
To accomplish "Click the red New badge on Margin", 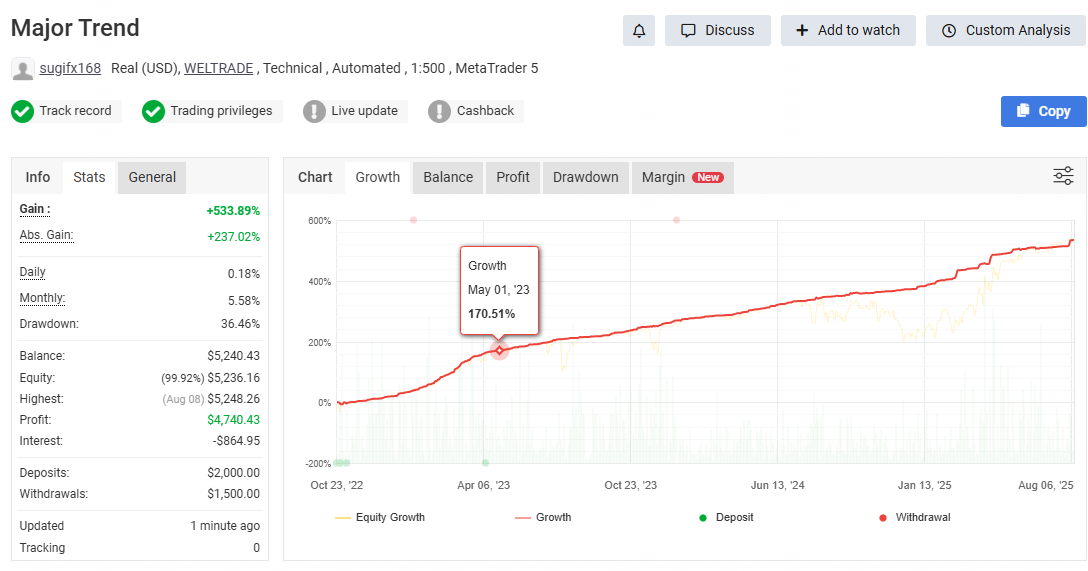I will click(x=708, y=178).
